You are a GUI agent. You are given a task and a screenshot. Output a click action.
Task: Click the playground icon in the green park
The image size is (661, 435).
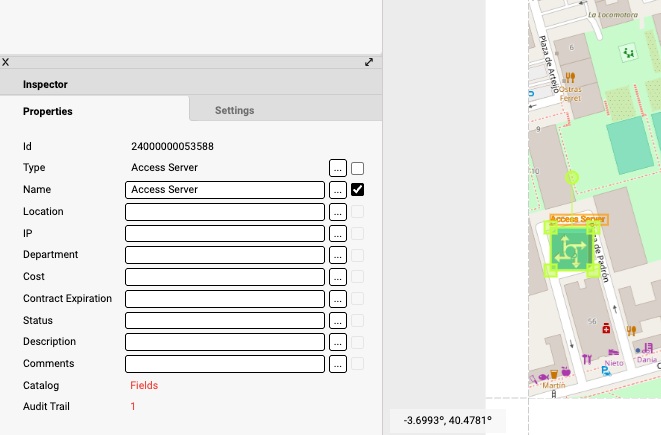tap(627, 53)
